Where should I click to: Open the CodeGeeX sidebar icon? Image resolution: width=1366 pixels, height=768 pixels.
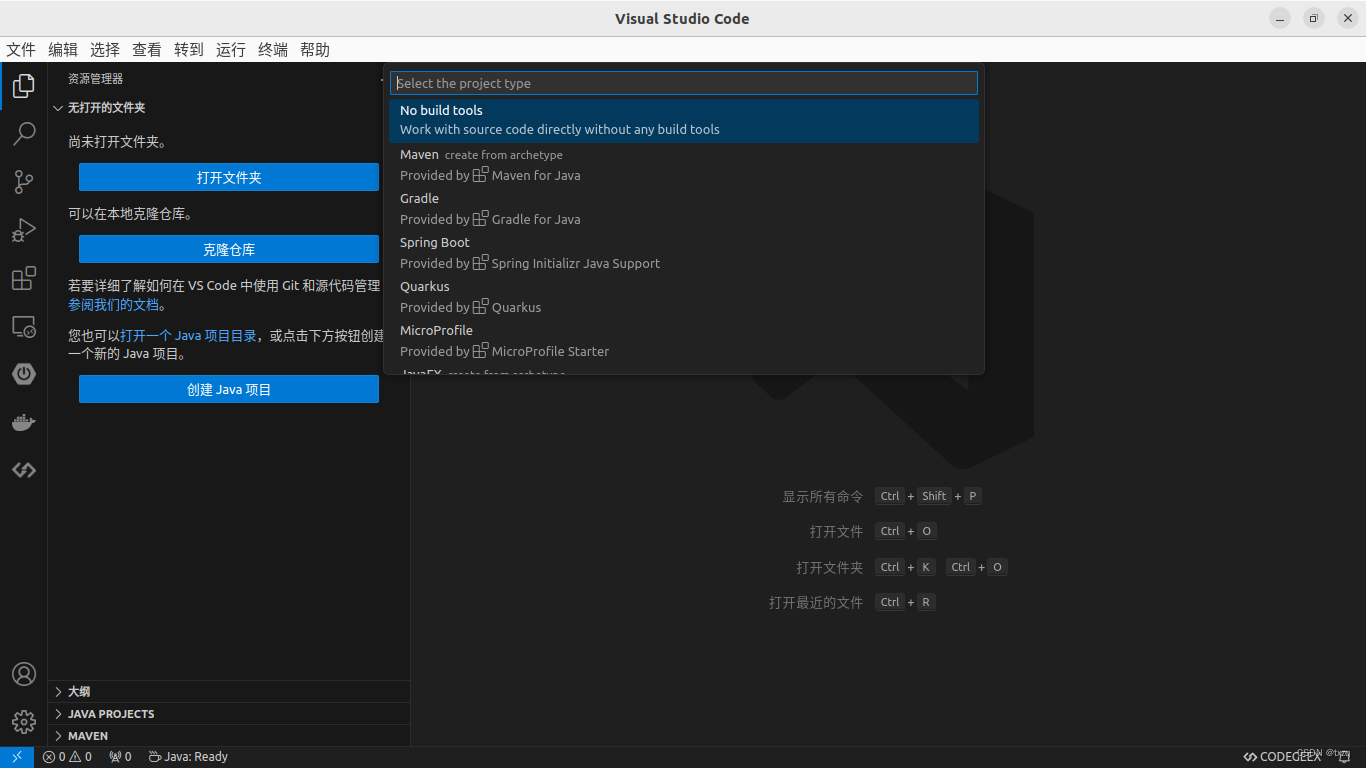[24, 470]
